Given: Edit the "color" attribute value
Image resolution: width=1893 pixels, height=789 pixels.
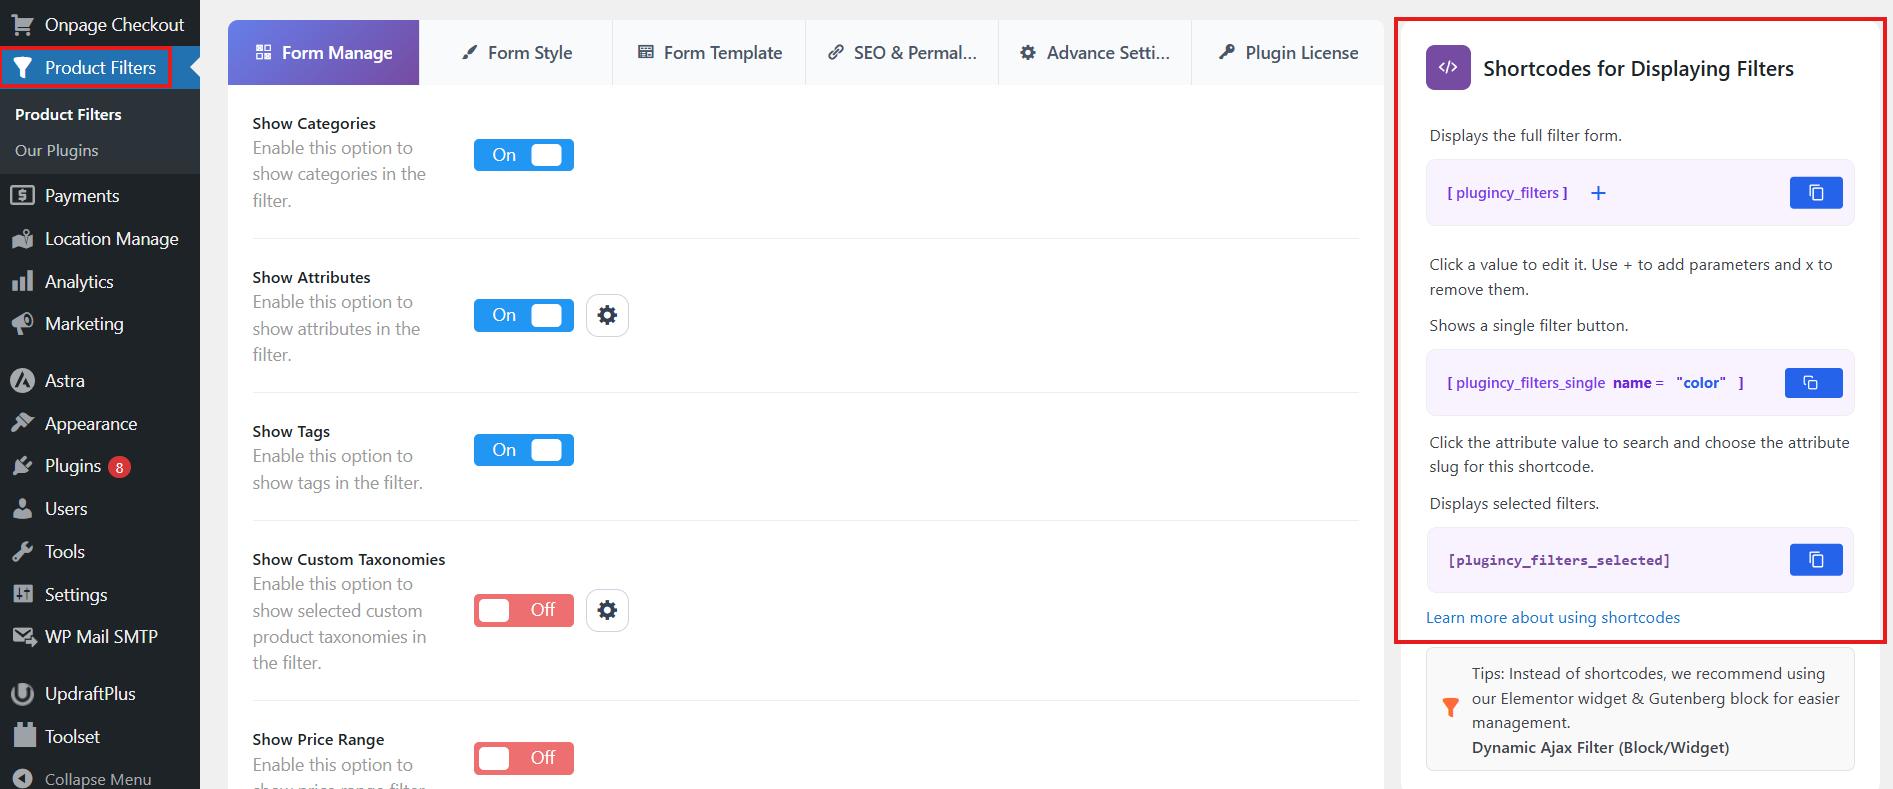Looking at the screenshot, I should tap(1701, 383).
